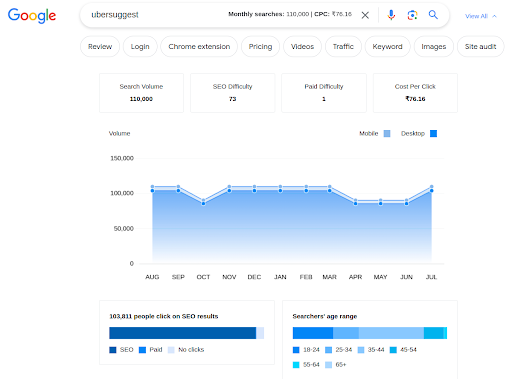
Task: Click the No clicks legend swatch
Action: point(171,350)
